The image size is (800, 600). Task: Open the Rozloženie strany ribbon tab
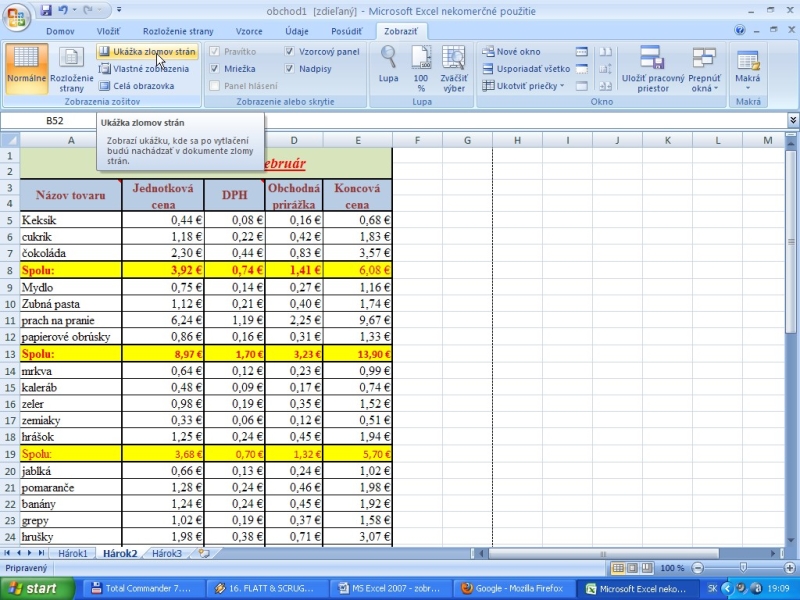click(178, 31)
